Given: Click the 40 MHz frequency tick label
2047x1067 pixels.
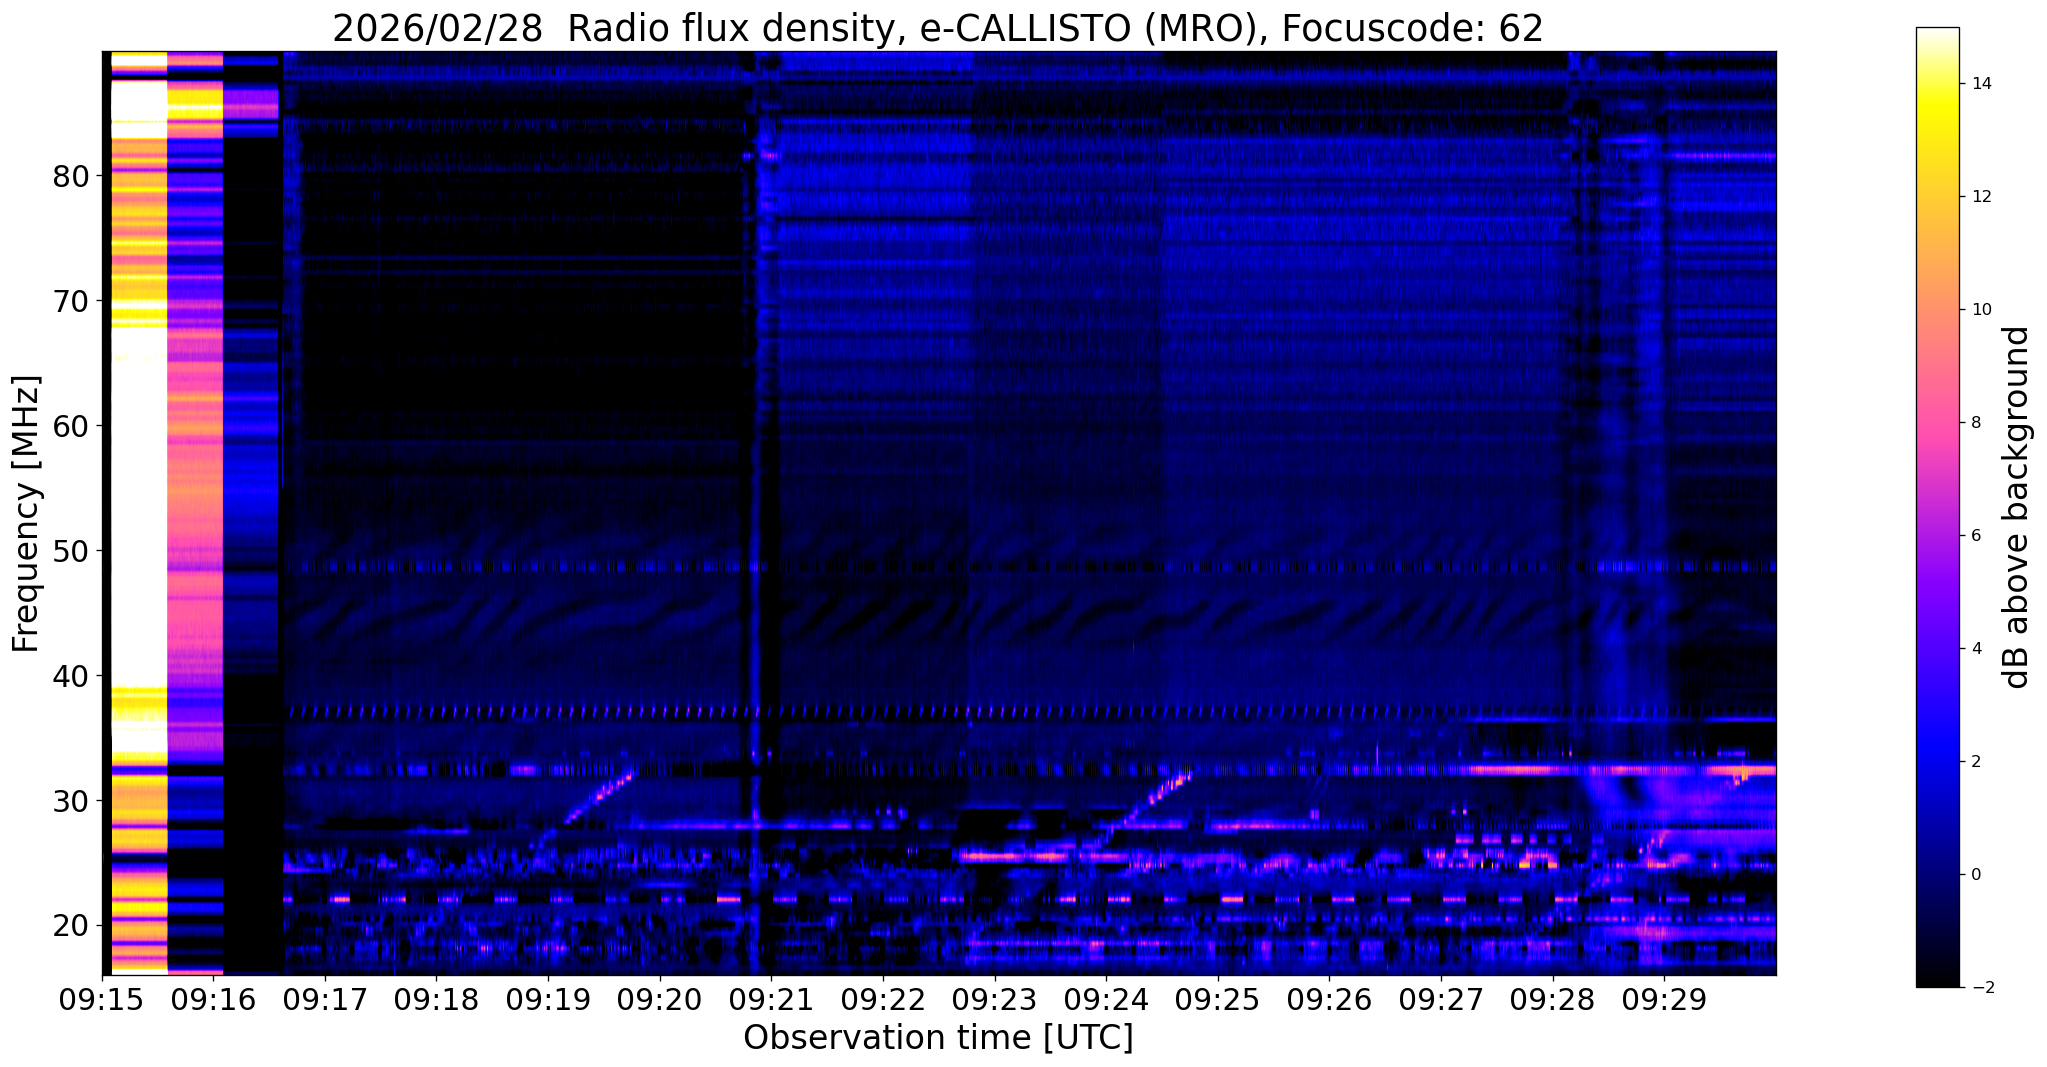Looking at the screenshot, I should pyautogui.click(x=71, y=677).
